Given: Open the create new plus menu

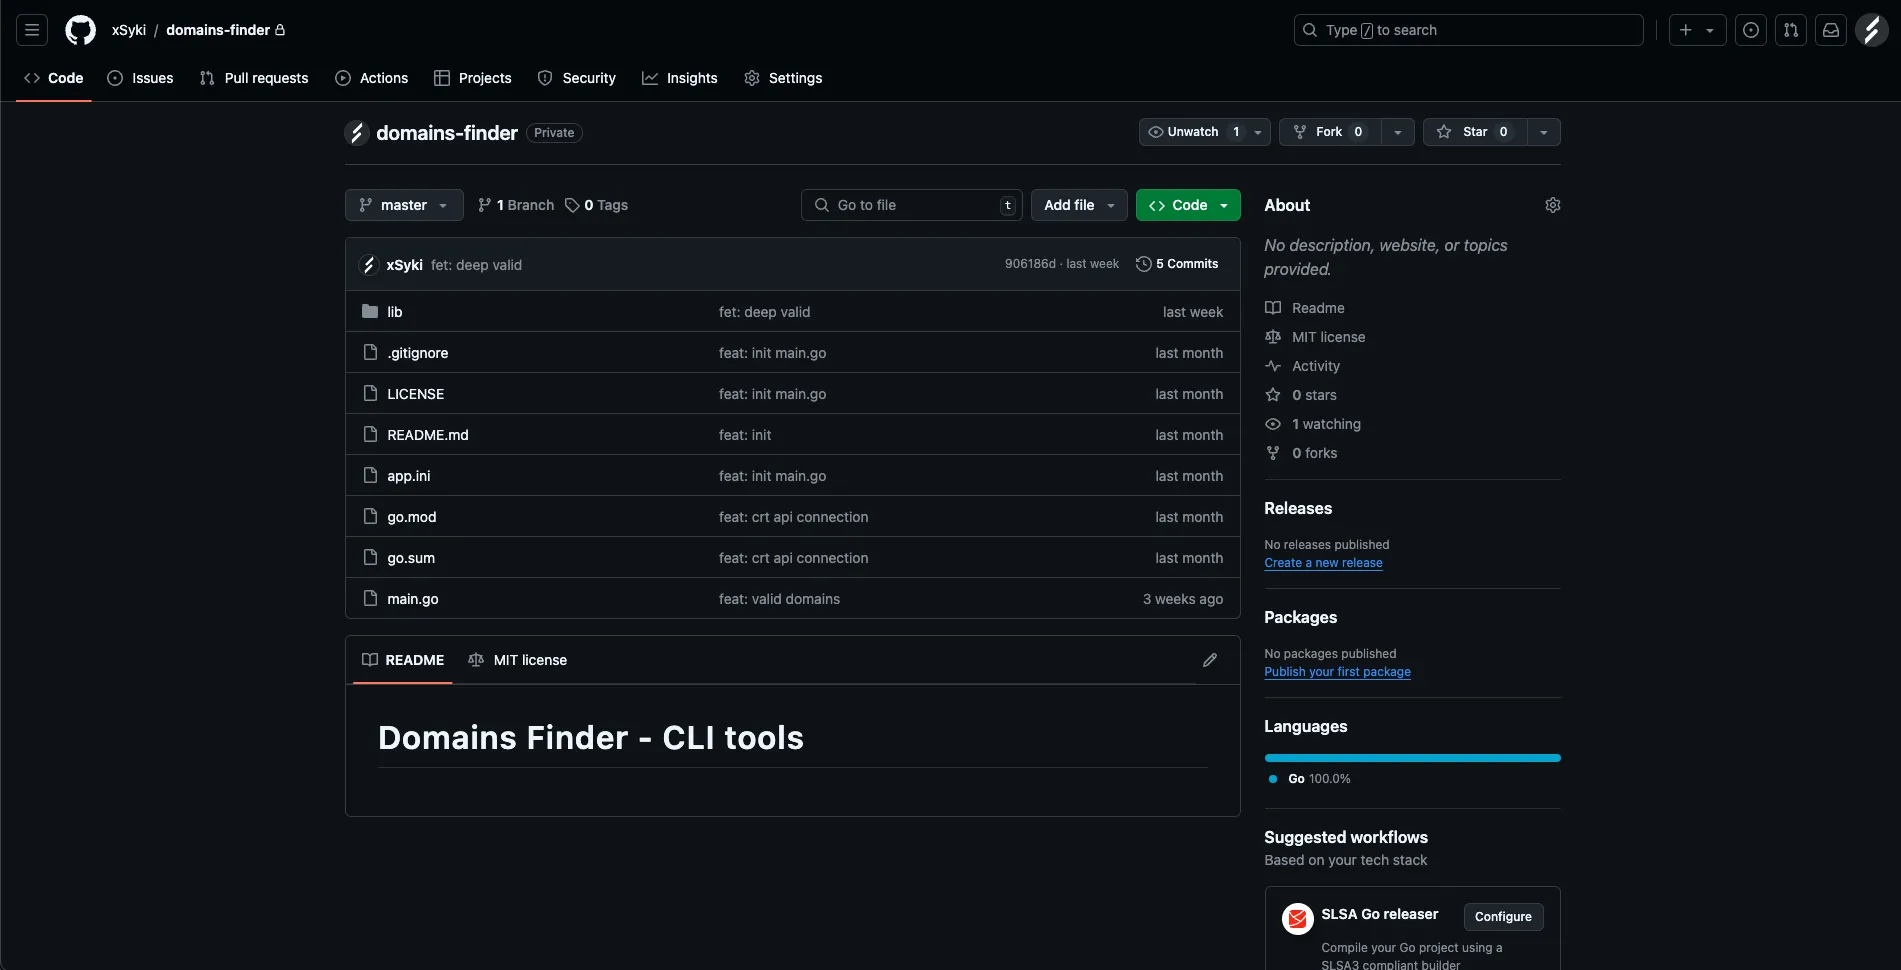Looking at the screenshot, I should click(1697, 30).
